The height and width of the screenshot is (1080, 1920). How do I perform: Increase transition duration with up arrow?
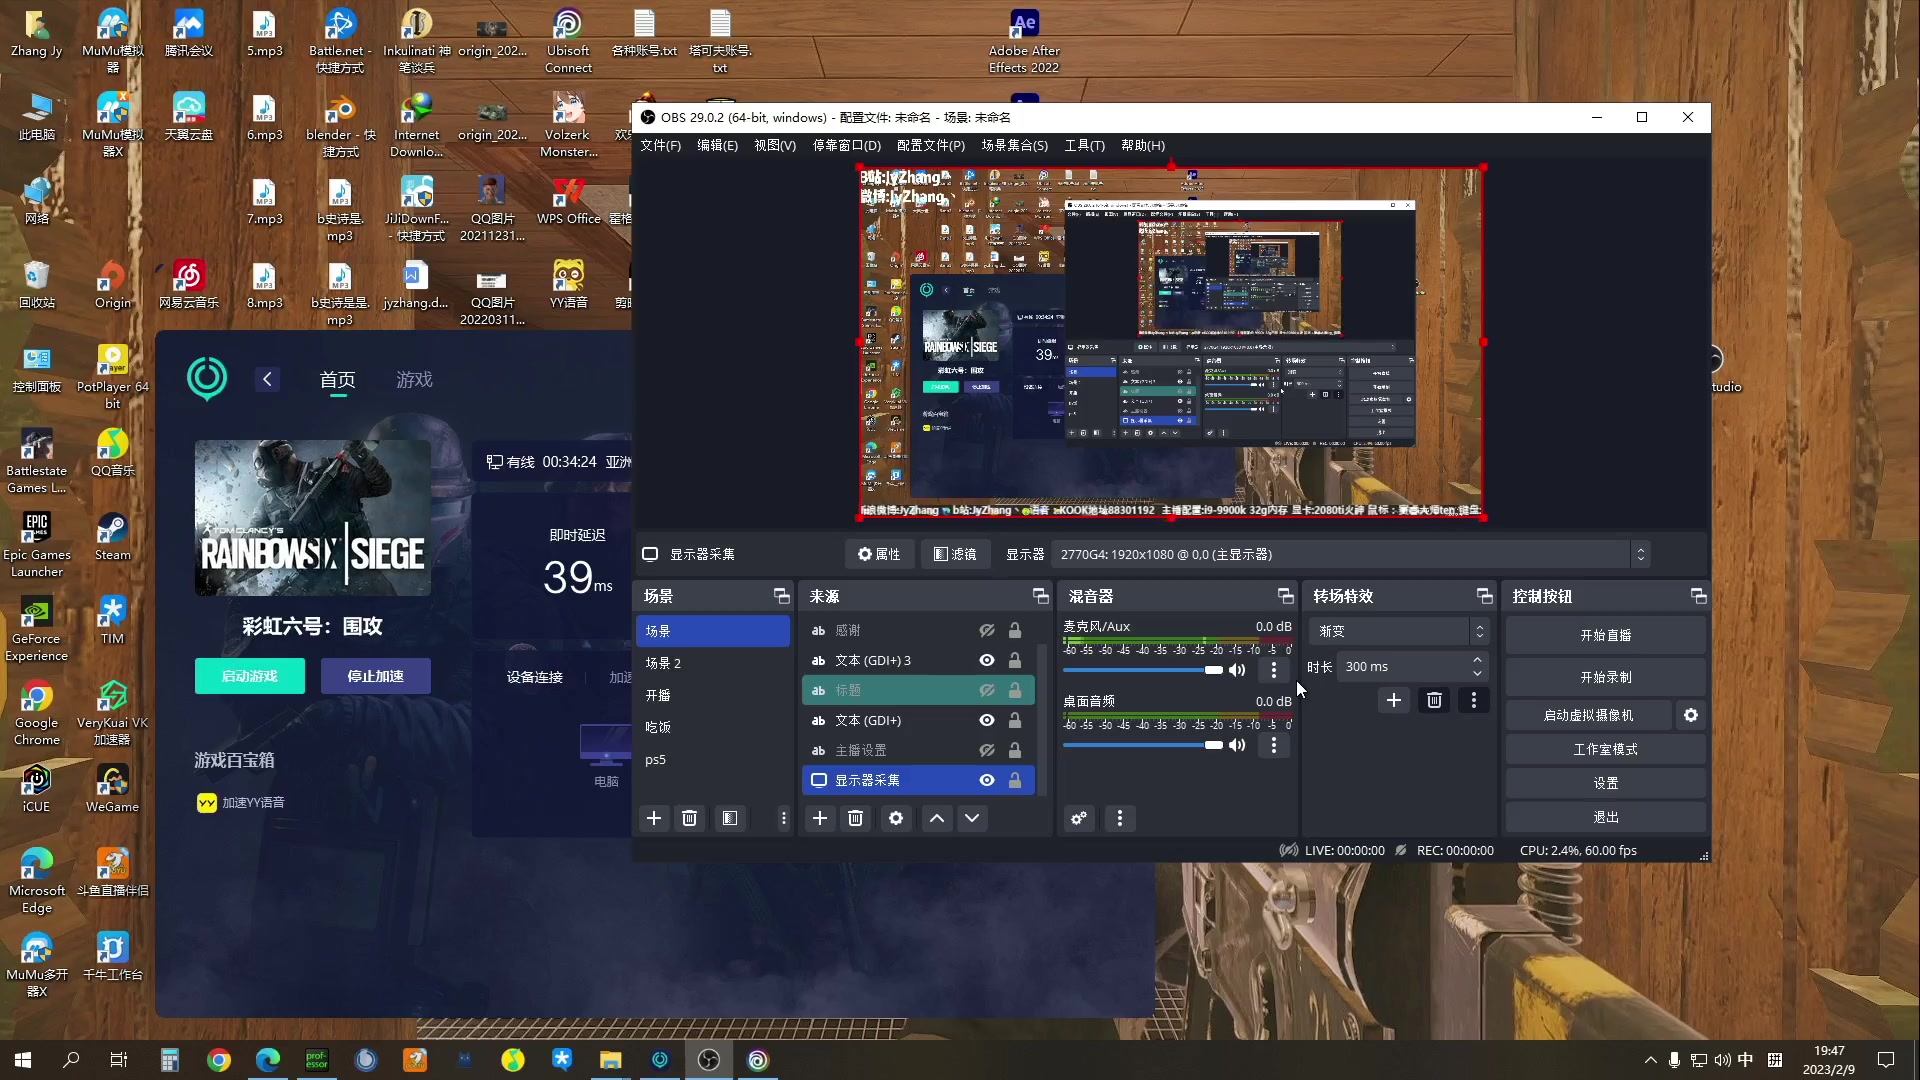point(1477,660)
